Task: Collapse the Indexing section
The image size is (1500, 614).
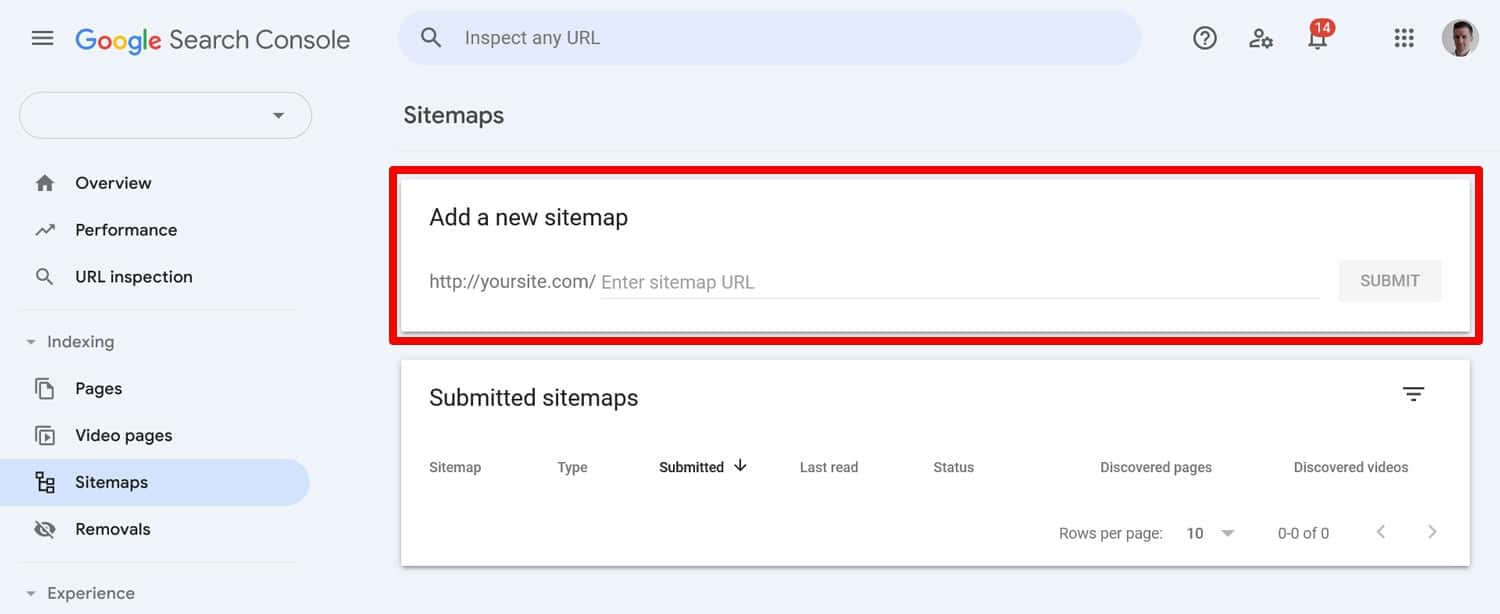Action: (29, 341)
